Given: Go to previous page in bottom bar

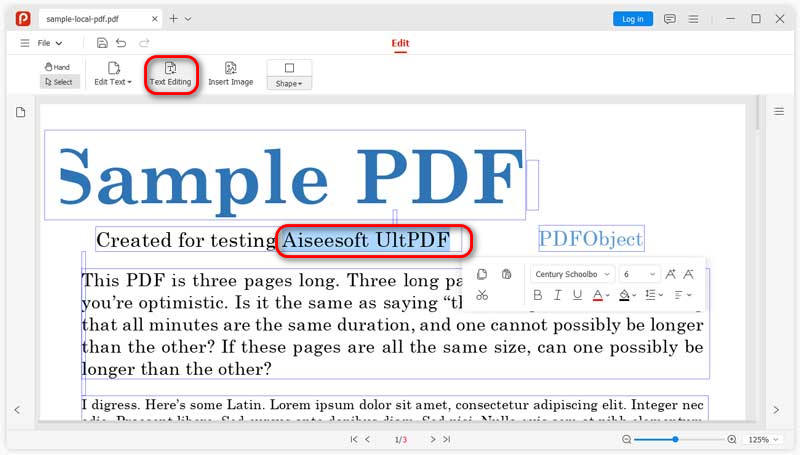Looking at the screenshot, I should pyautogui.click(x=367, y=439).
